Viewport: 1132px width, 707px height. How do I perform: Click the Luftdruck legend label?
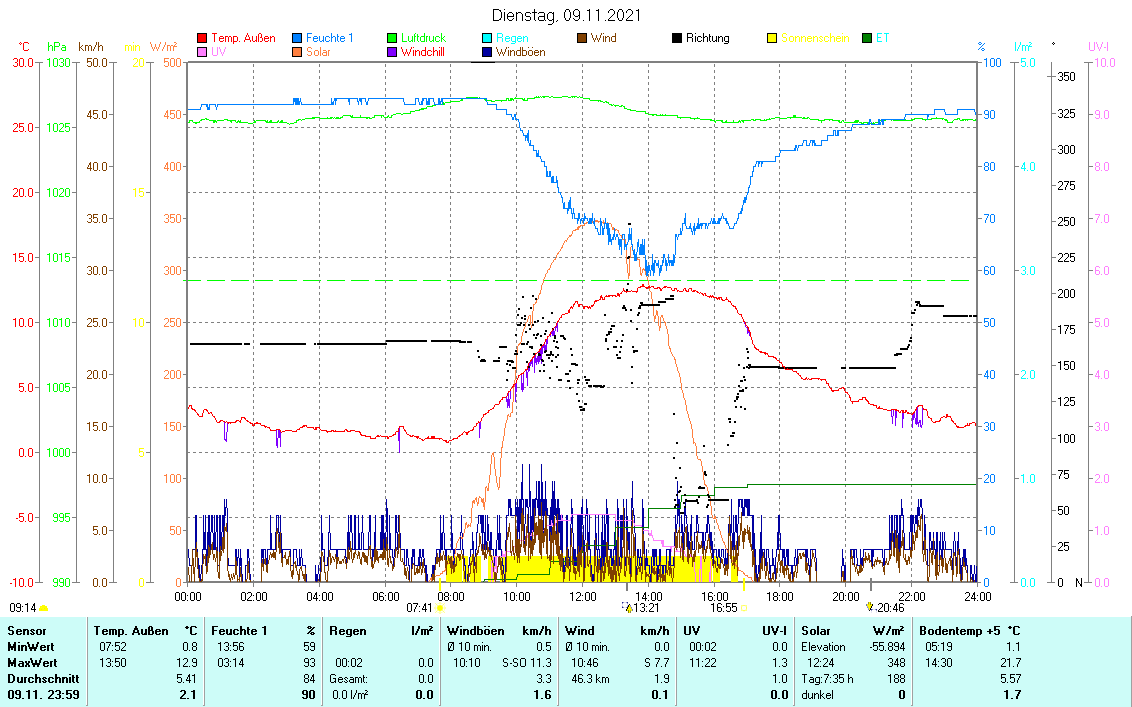pyautogui.click(x=424, y=38)
